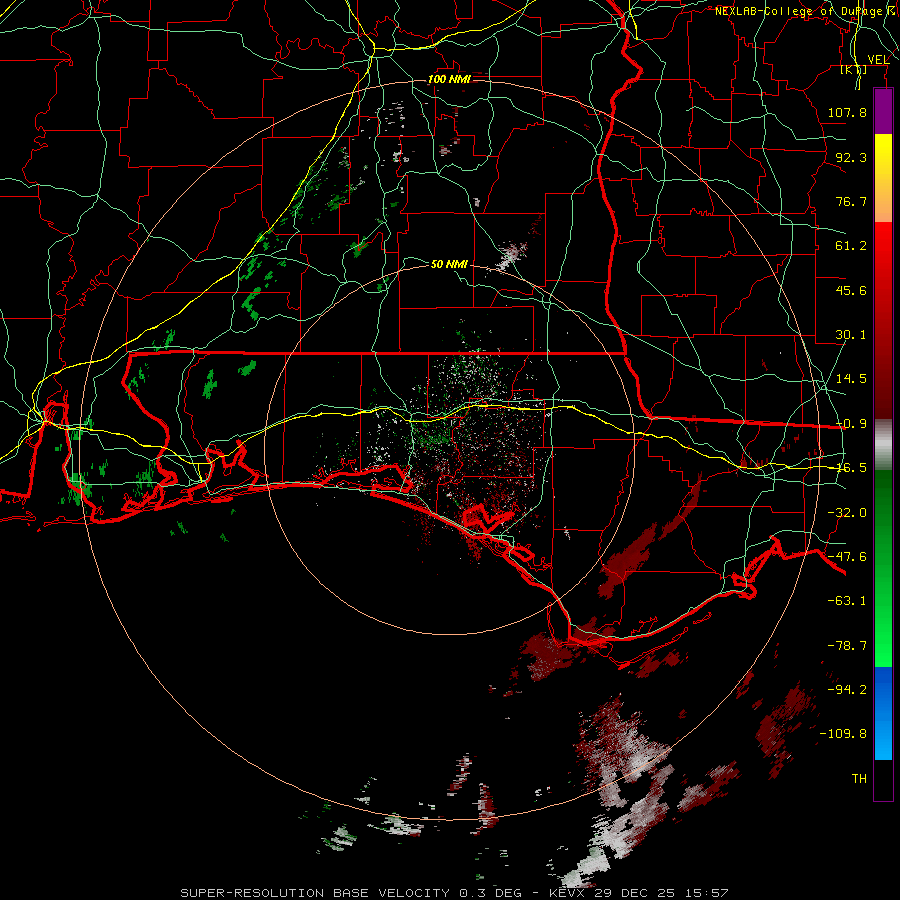Click the -0.9 legend value

[x=851, y=424]
